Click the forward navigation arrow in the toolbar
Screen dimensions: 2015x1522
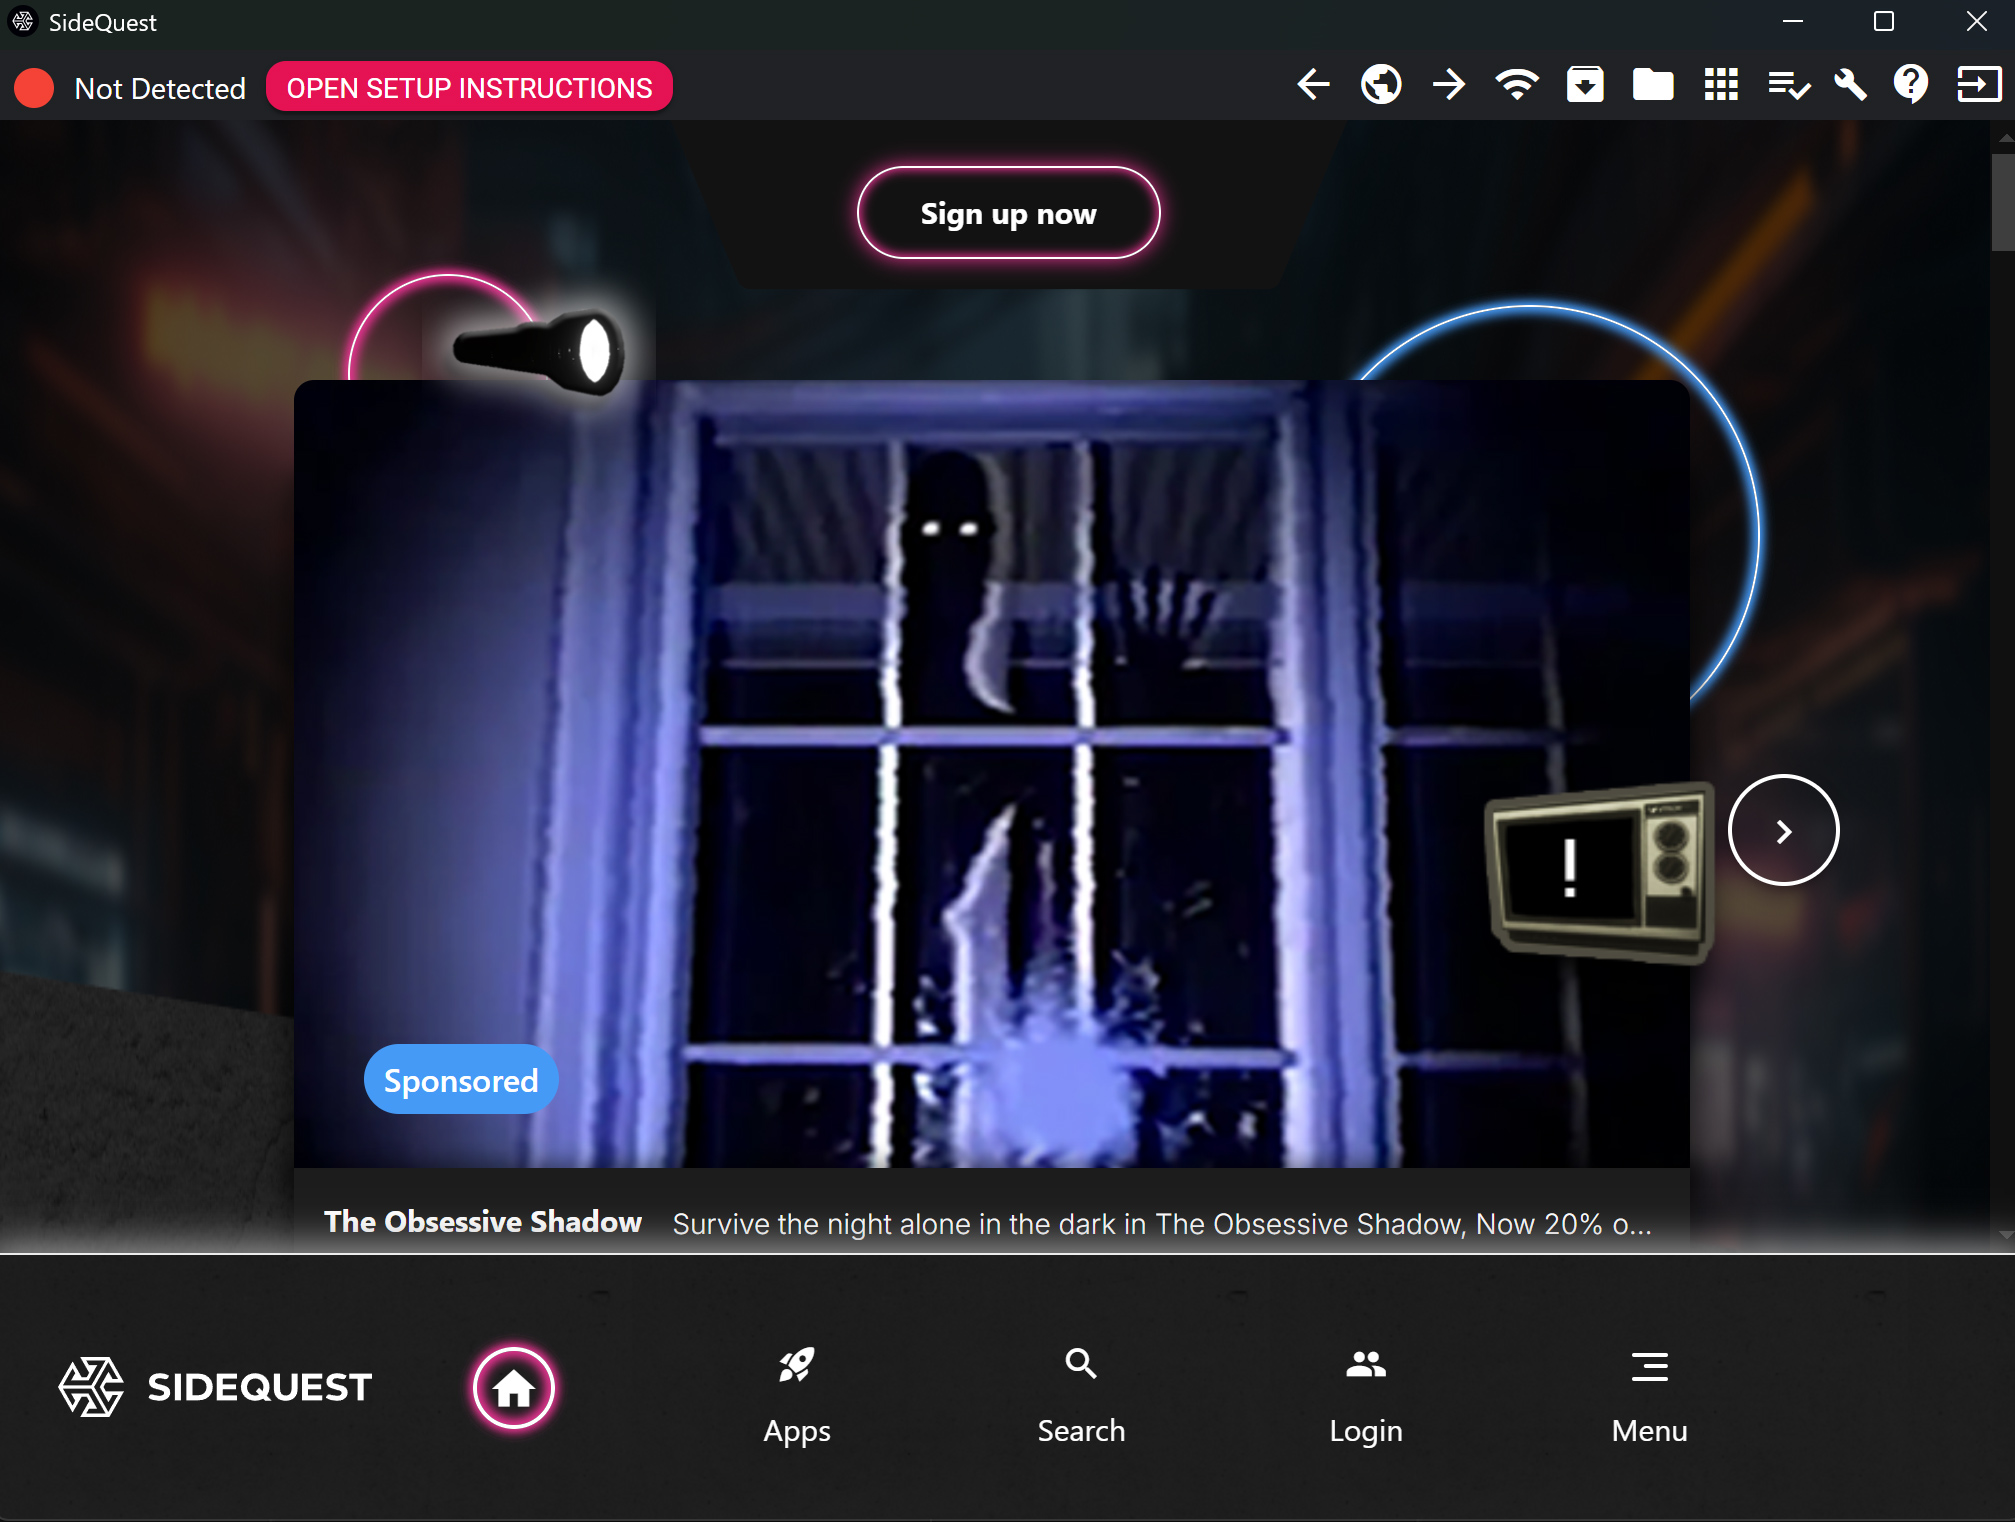1448,86
